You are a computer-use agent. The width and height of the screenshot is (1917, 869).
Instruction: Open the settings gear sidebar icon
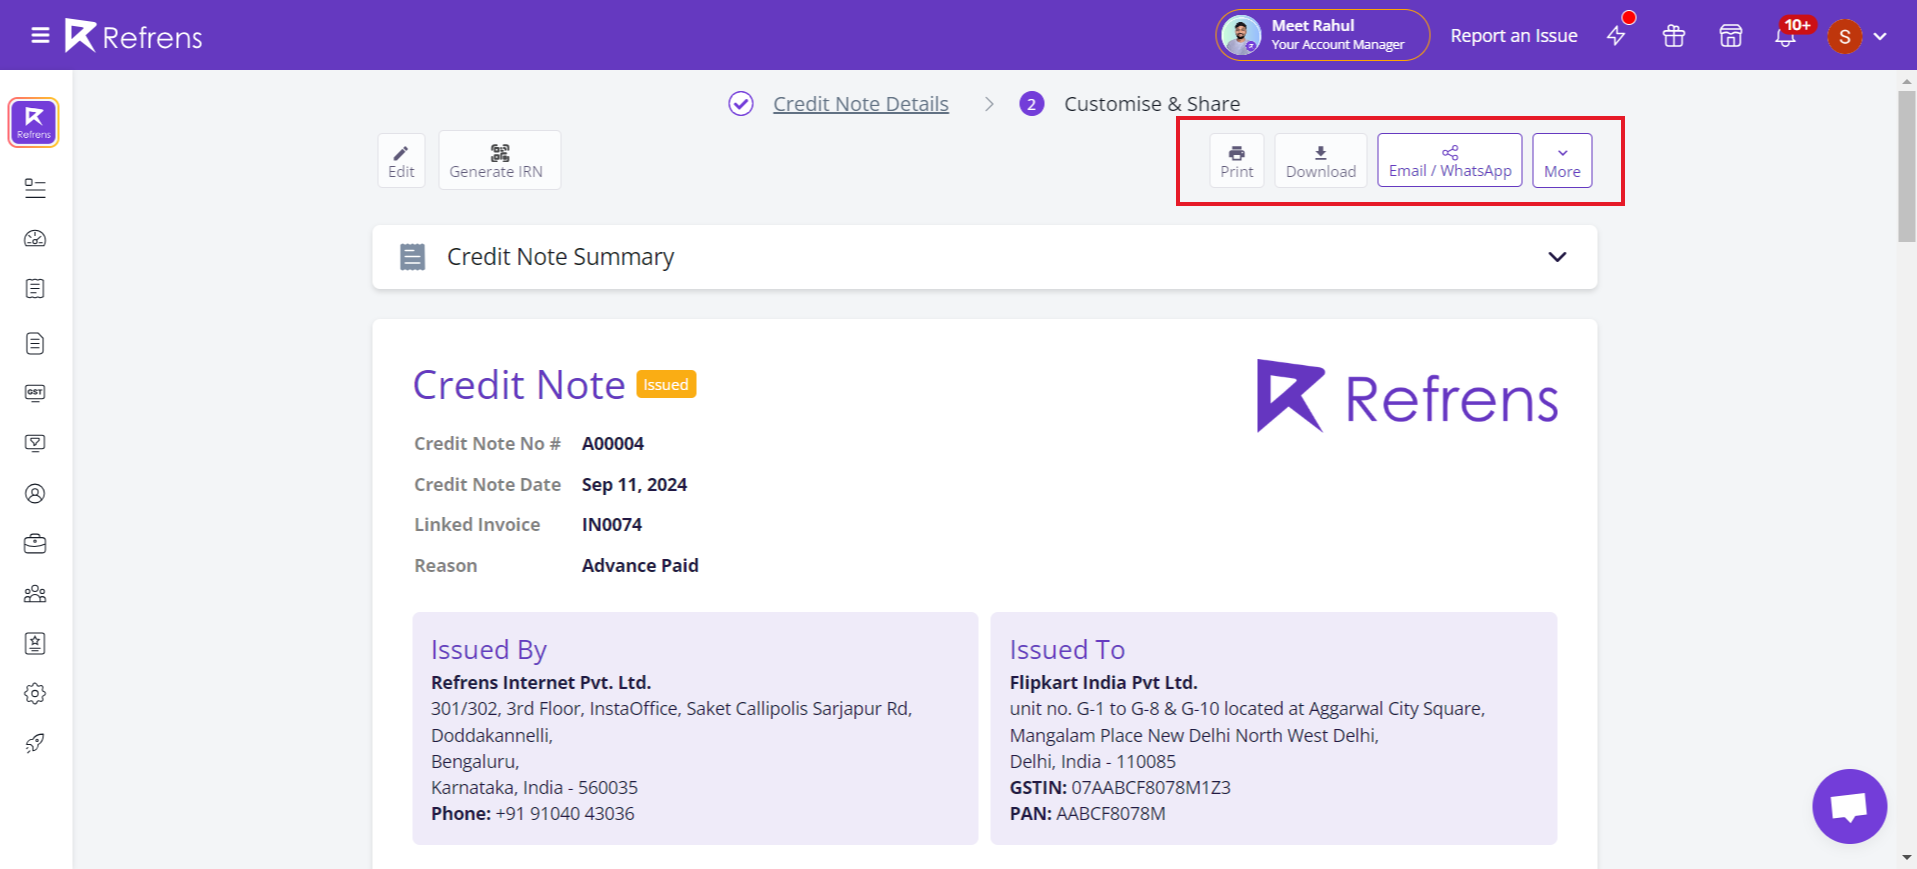35,694
